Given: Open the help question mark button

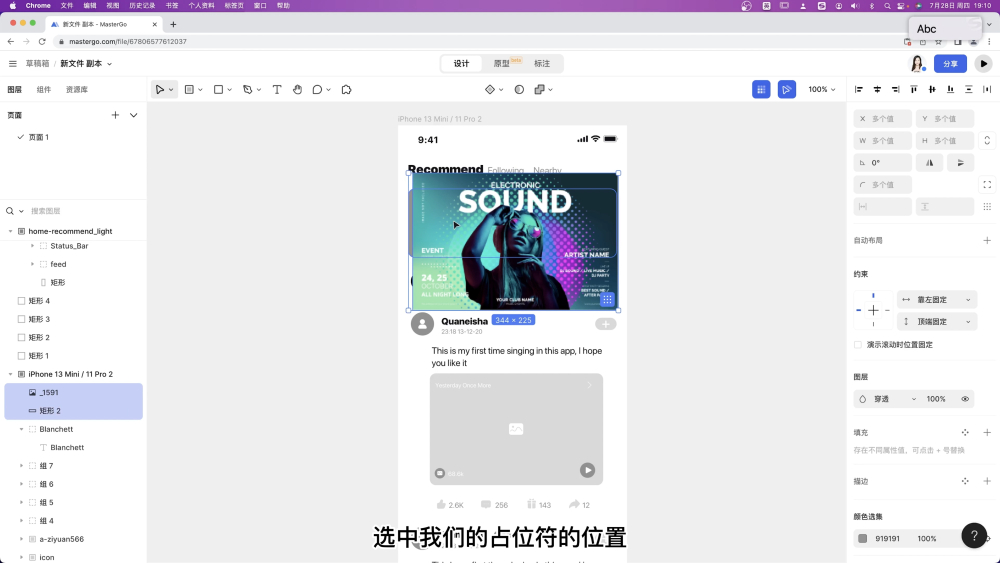Looking at the screenshot, I should pyautogui.click(x=974, y=536).
